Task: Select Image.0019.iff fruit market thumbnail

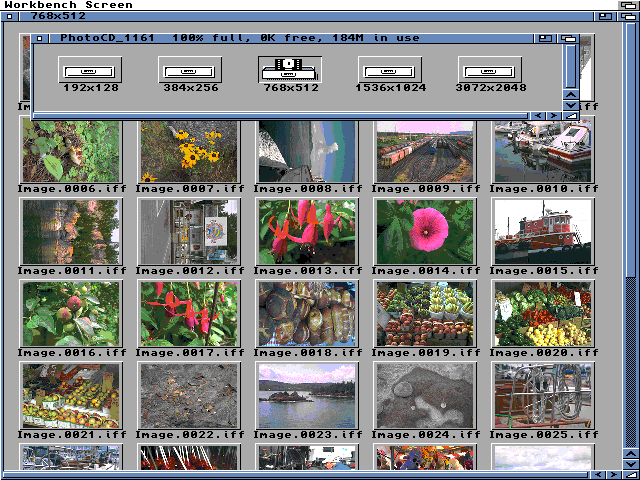Action: 425,313
